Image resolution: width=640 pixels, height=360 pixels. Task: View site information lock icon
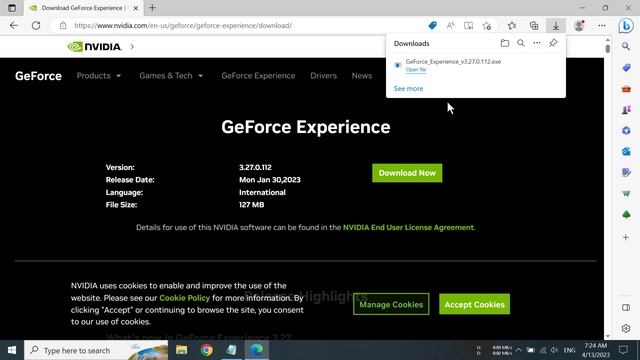63,25
